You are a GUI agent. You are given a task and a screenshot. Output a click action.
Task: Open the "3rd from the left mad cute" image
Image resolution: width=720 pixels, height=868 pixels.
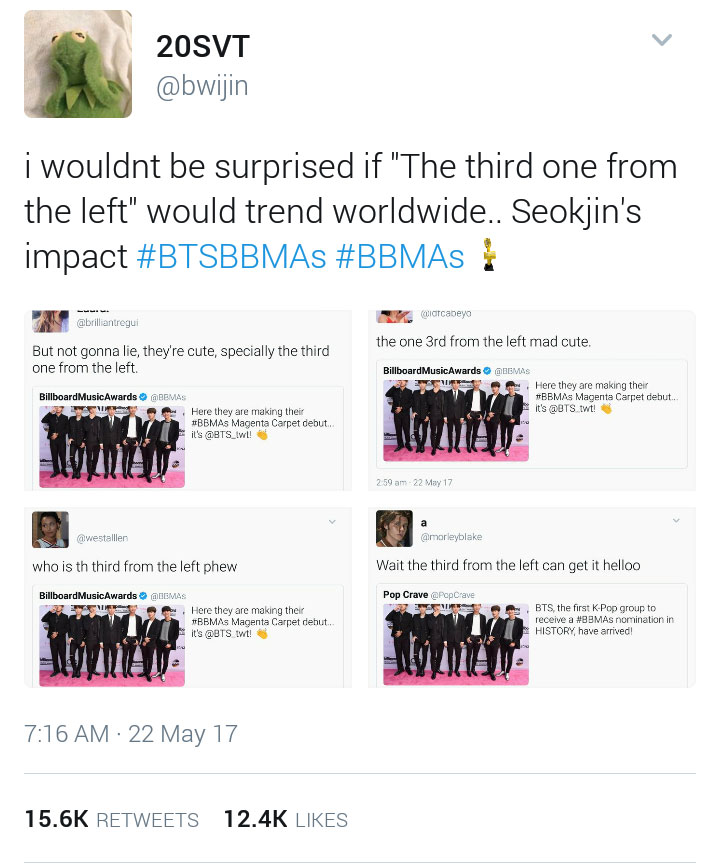click(532, 400)
